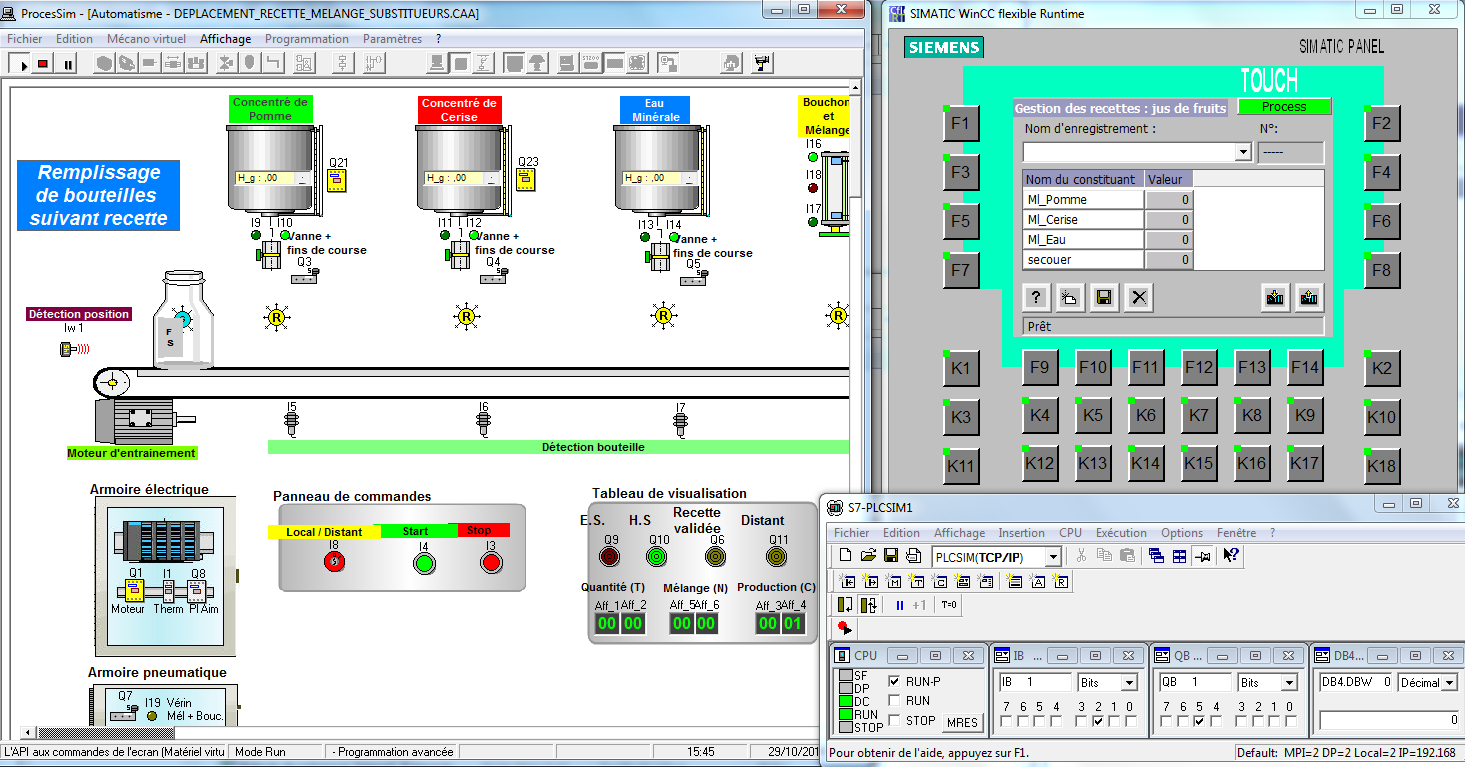Viewport: 1465px width, 767px height.
Task: Click the PLCSIM print icon
Action: (913, 556)
